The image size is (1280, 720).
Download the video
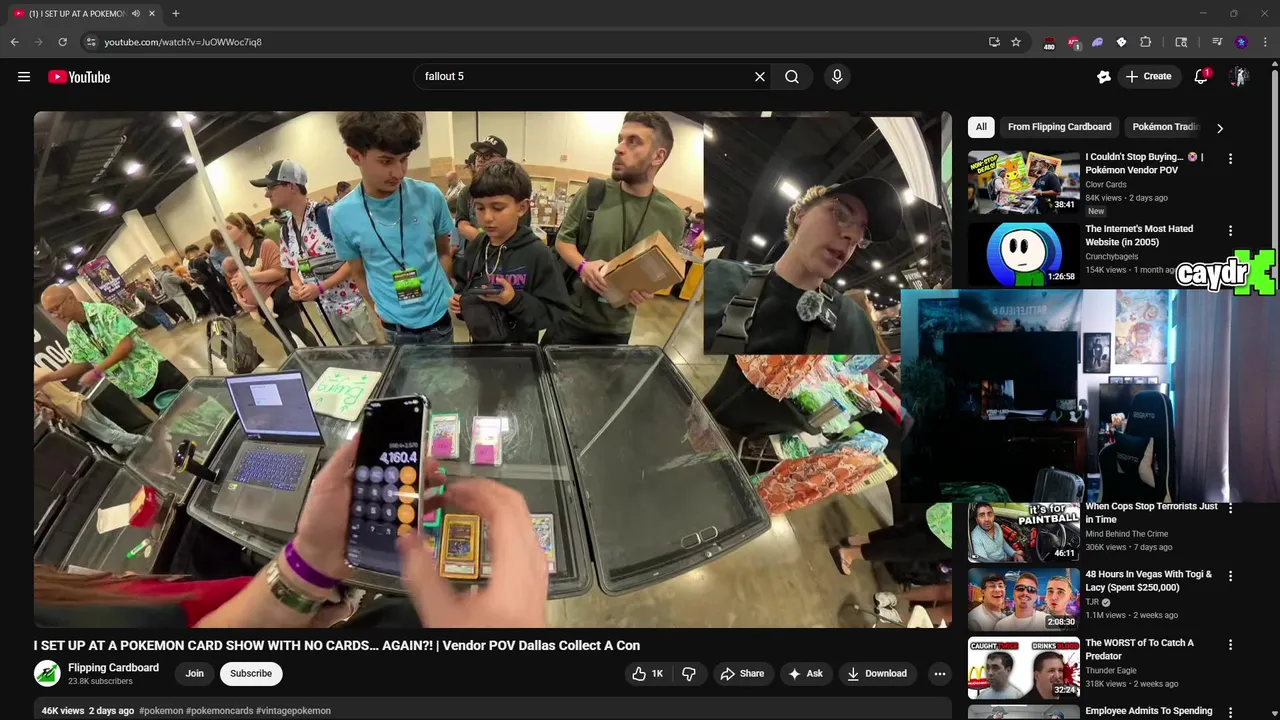pos(877,674)
